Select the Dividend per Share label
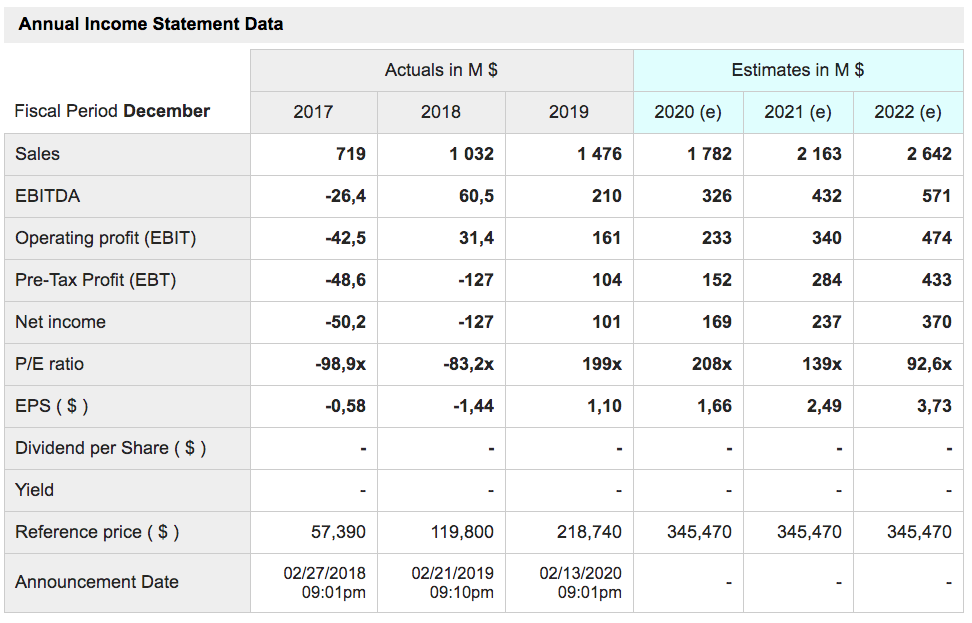972x623 pixels. pos(110,448)
